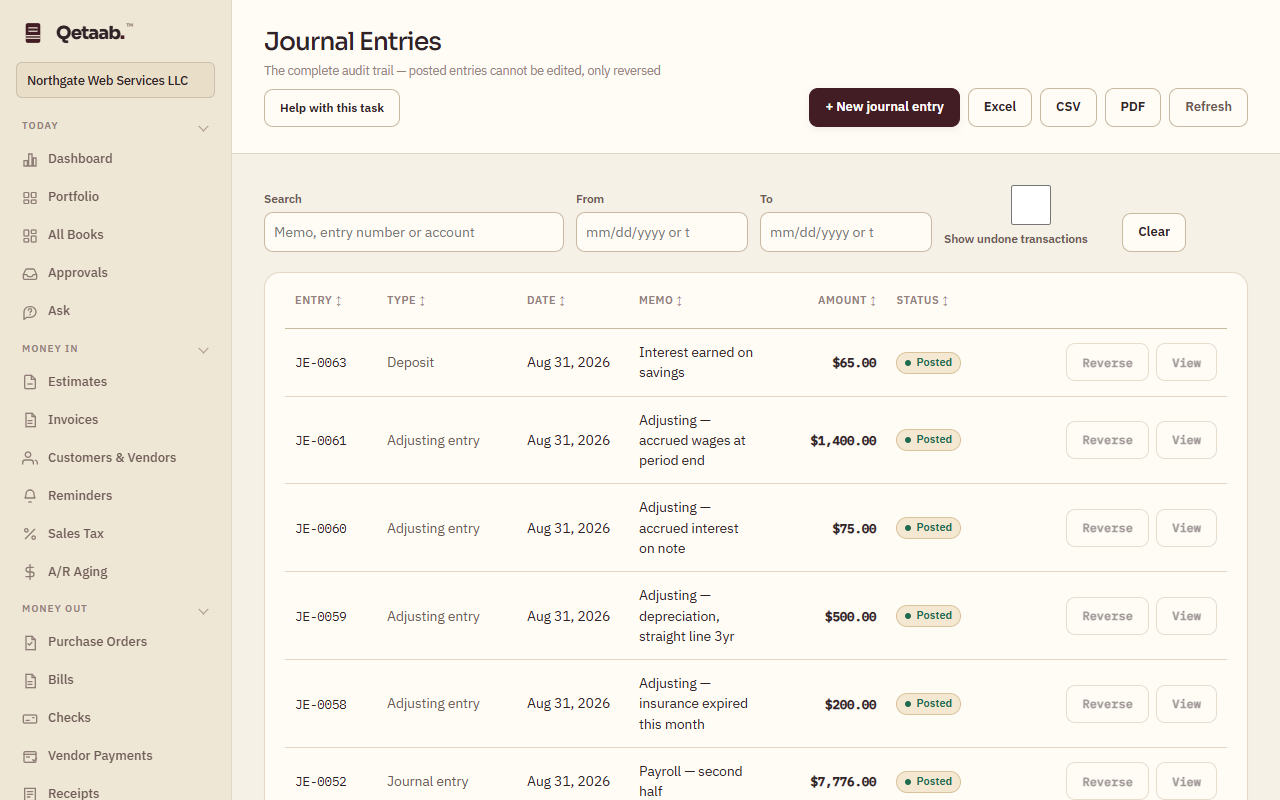1280x800 pixels.
Task: Export journal entries as CSV
Action: pyautogui.click(x=1068, y=107)
